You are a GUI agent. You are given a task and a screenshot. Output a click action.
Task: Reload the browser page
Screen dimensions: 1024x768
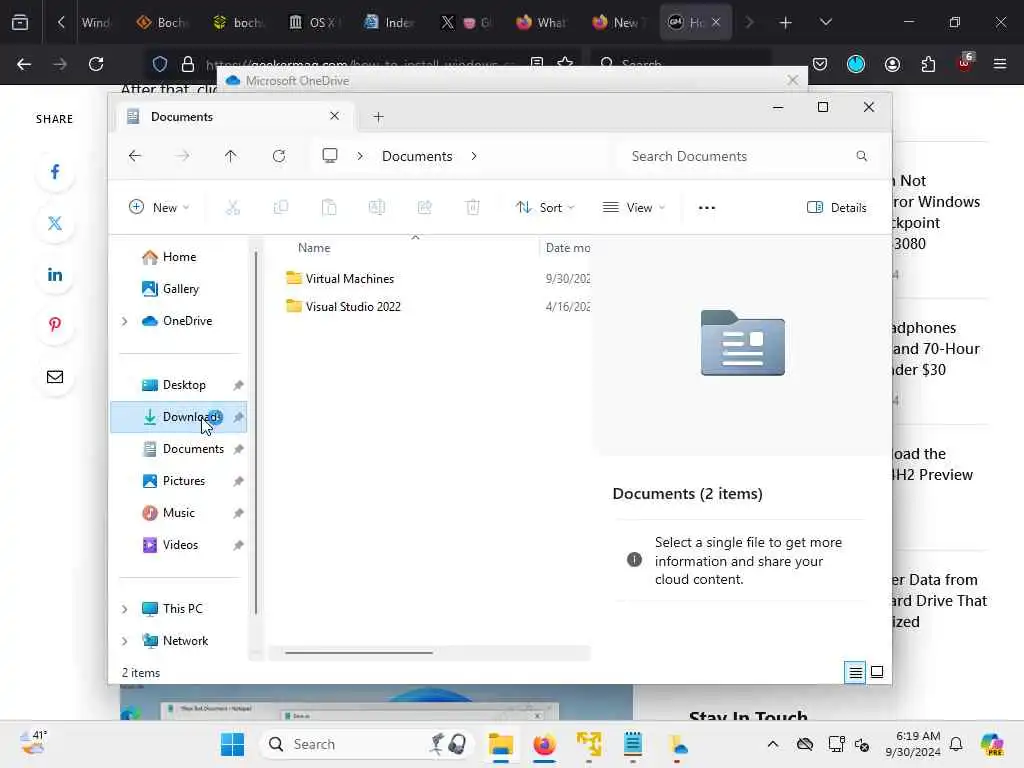pos(96,64)
